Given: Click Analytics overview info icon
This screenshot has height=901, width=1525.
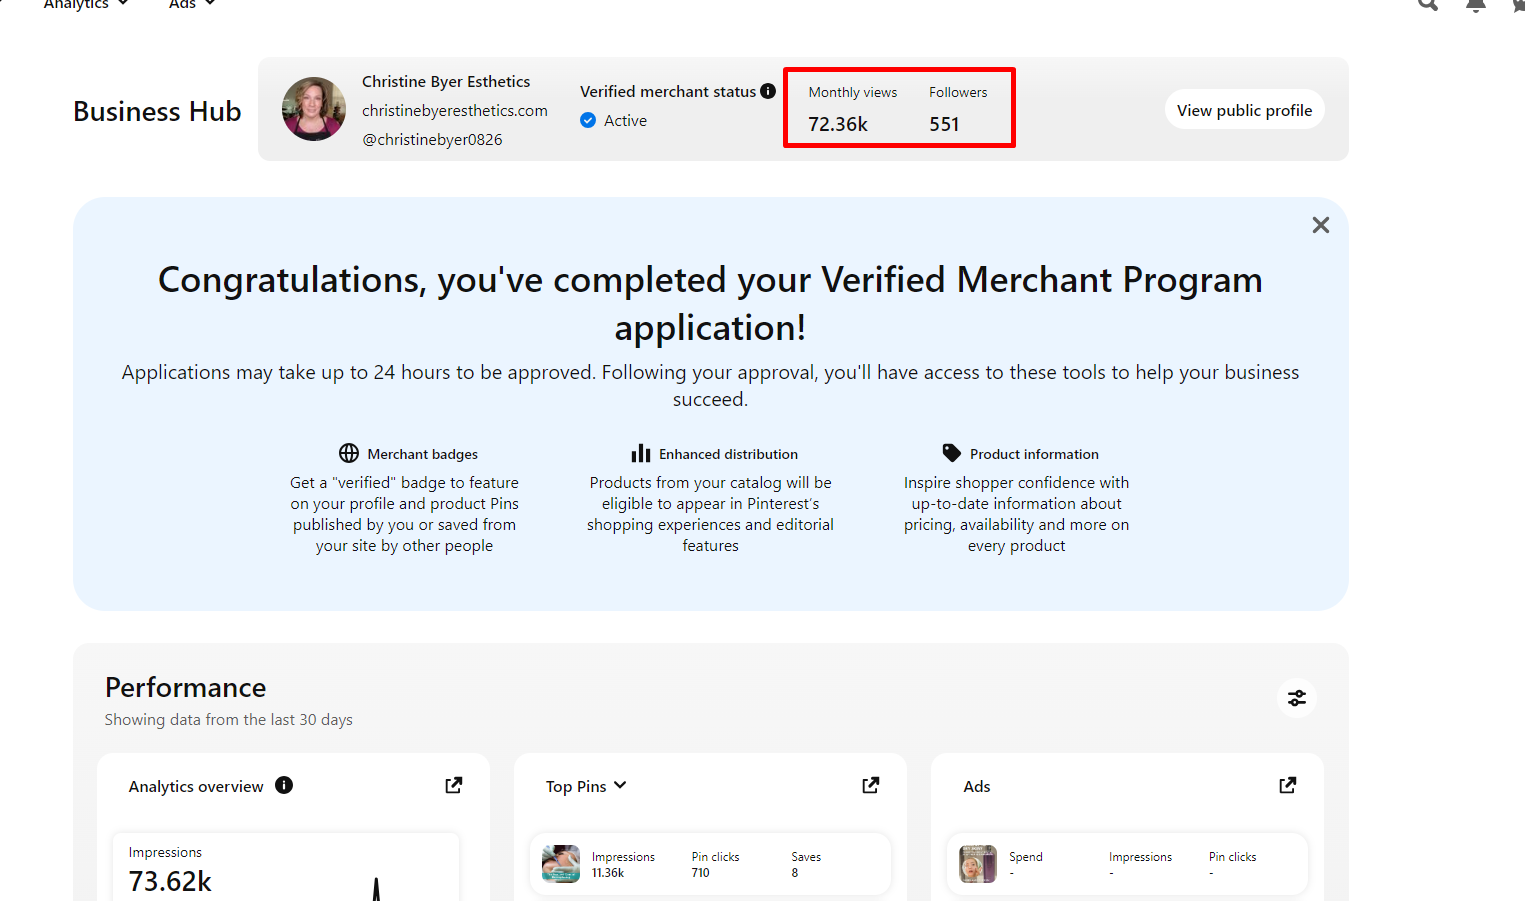Looking at the screenshot, I should (x=284, y=785).
